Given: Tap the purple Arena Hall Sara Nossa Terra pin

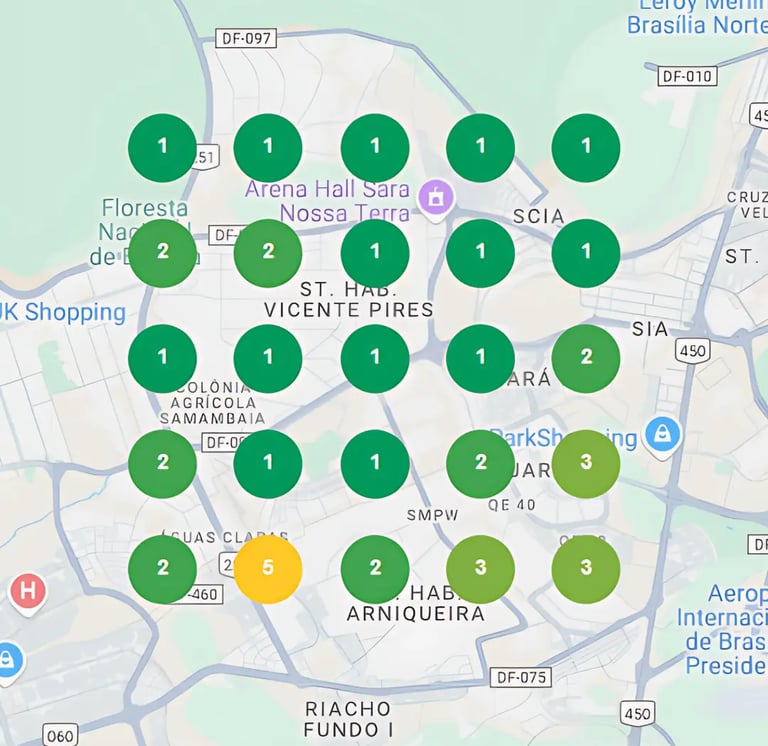Looking at the screenshot, I should (x=435, y=199).
